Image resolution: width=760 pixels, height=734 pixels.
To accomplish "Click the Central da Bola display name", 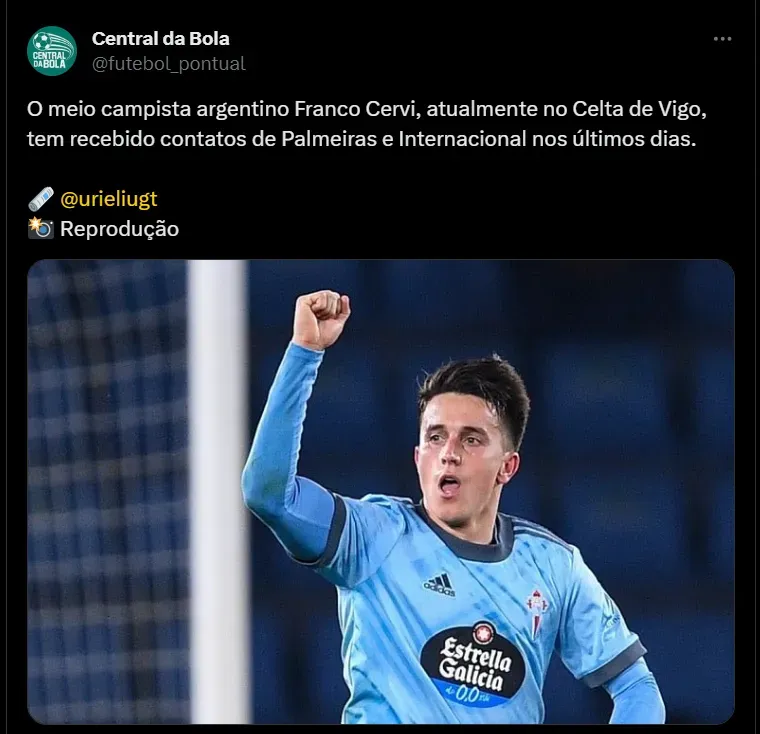I will tap(160, 39).
